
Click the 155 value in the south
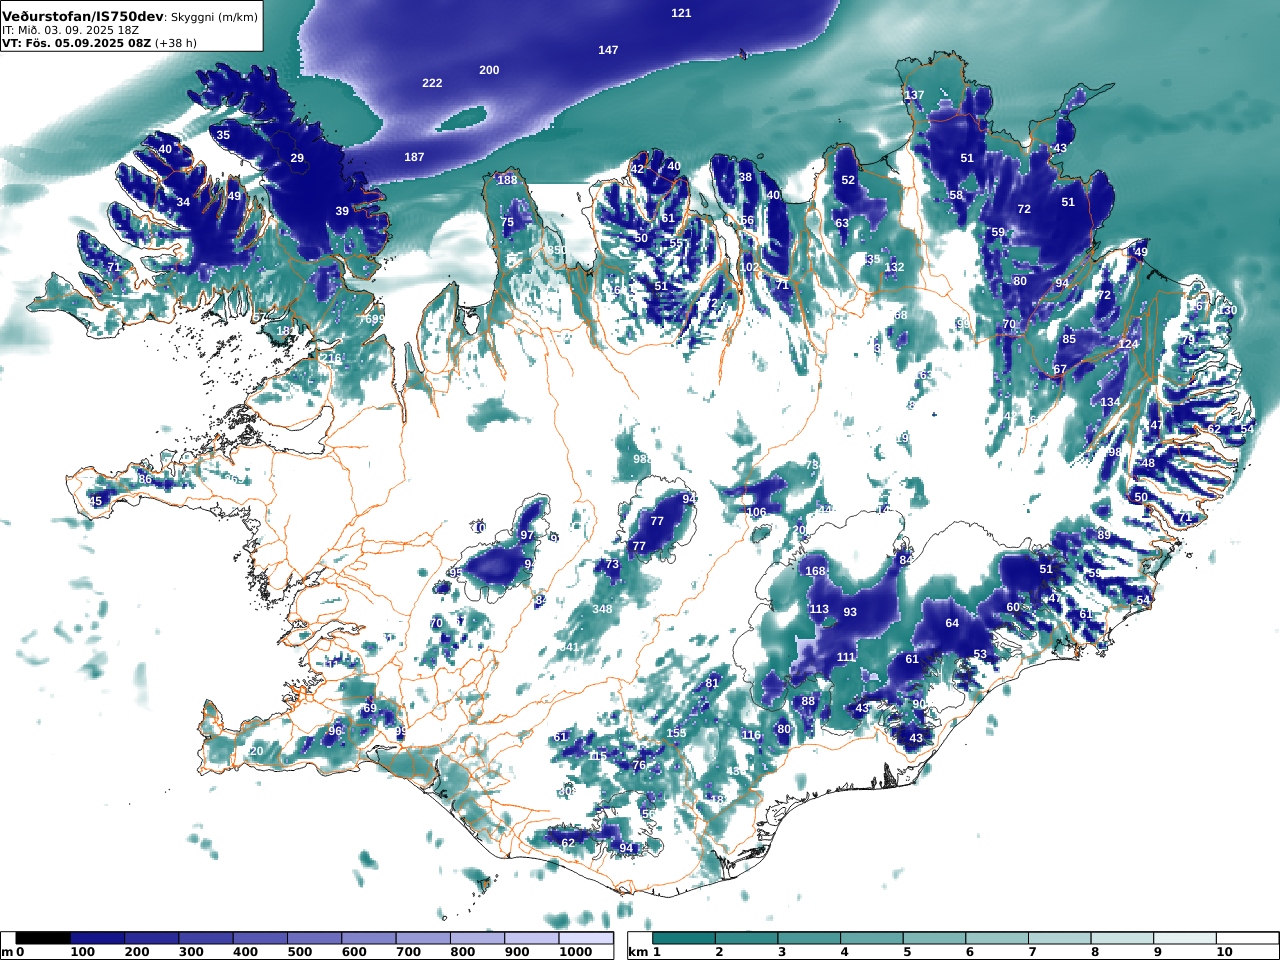point(677,733)
